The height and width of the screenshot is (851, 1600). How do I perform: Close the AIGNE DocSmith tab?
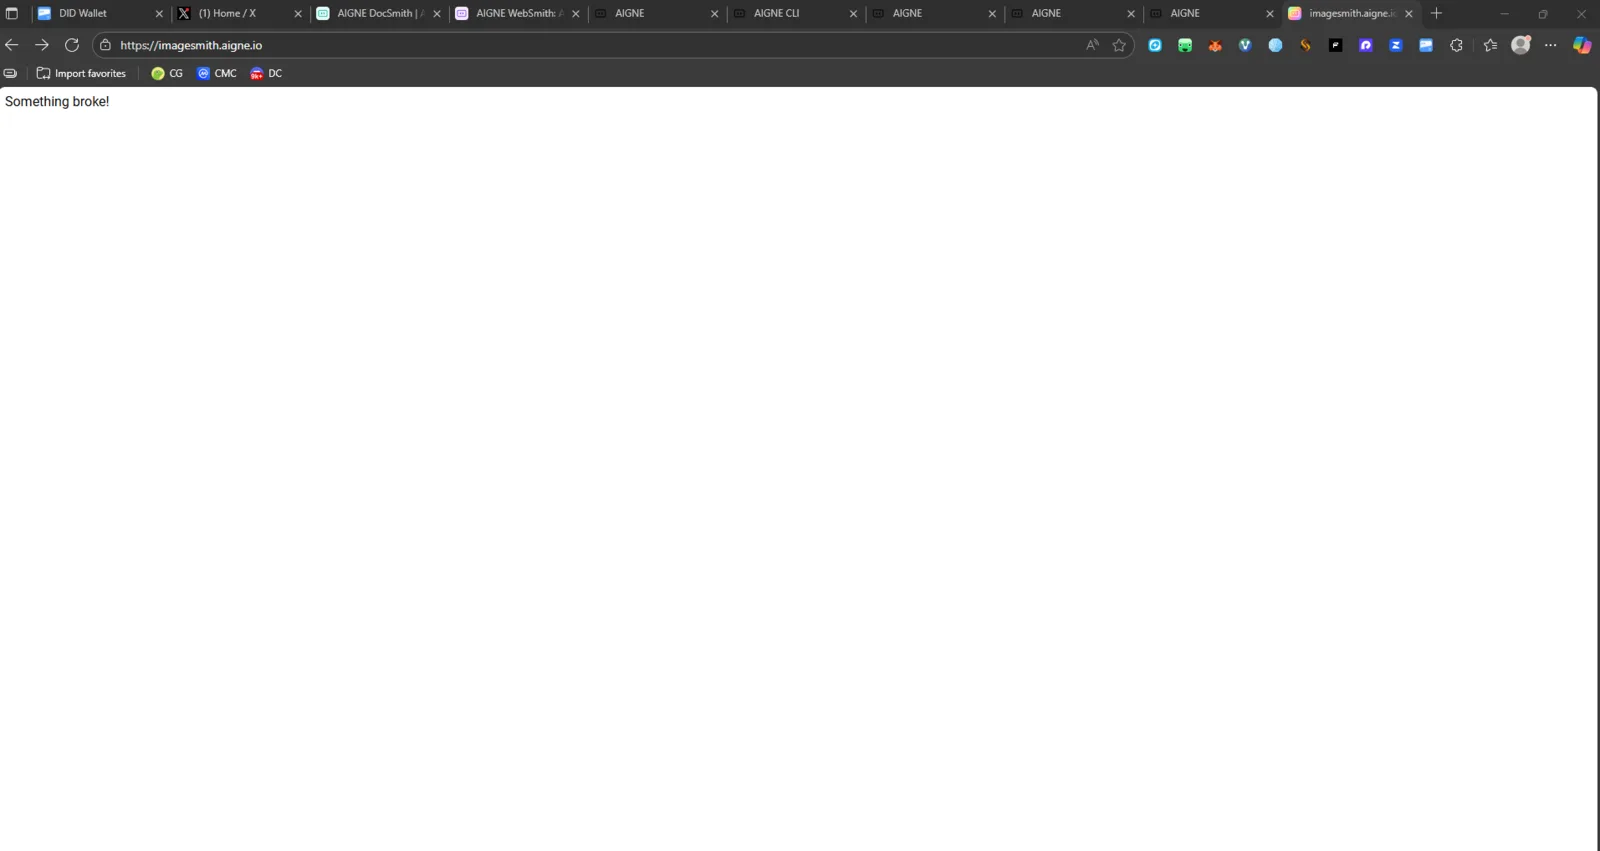coord(437,14)
